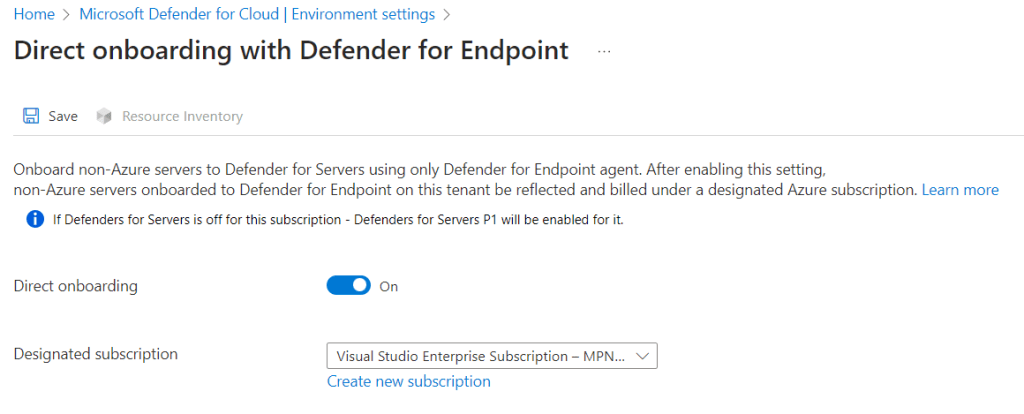This screenshot has height=414, width=1024.
Task: Open the Learn more link
Action: (960, 190)
